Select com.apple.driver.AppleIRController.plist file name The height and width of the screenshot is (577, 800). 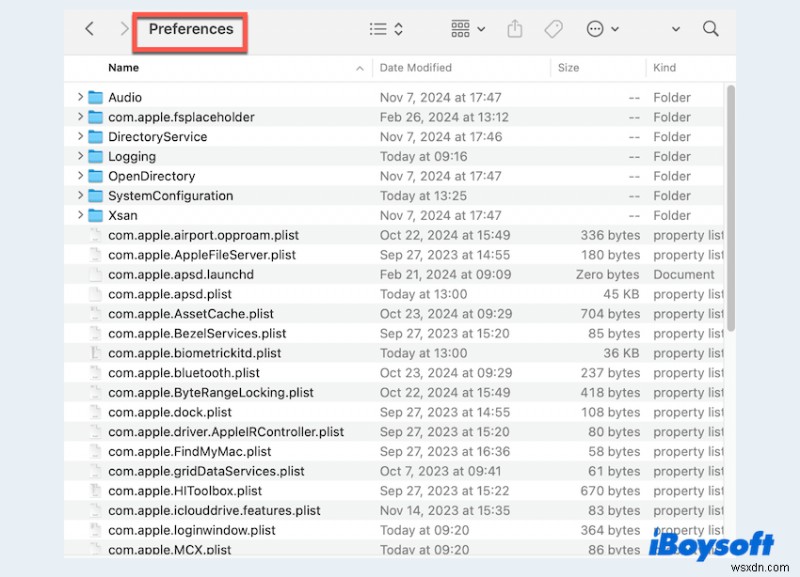coord(226,432)
